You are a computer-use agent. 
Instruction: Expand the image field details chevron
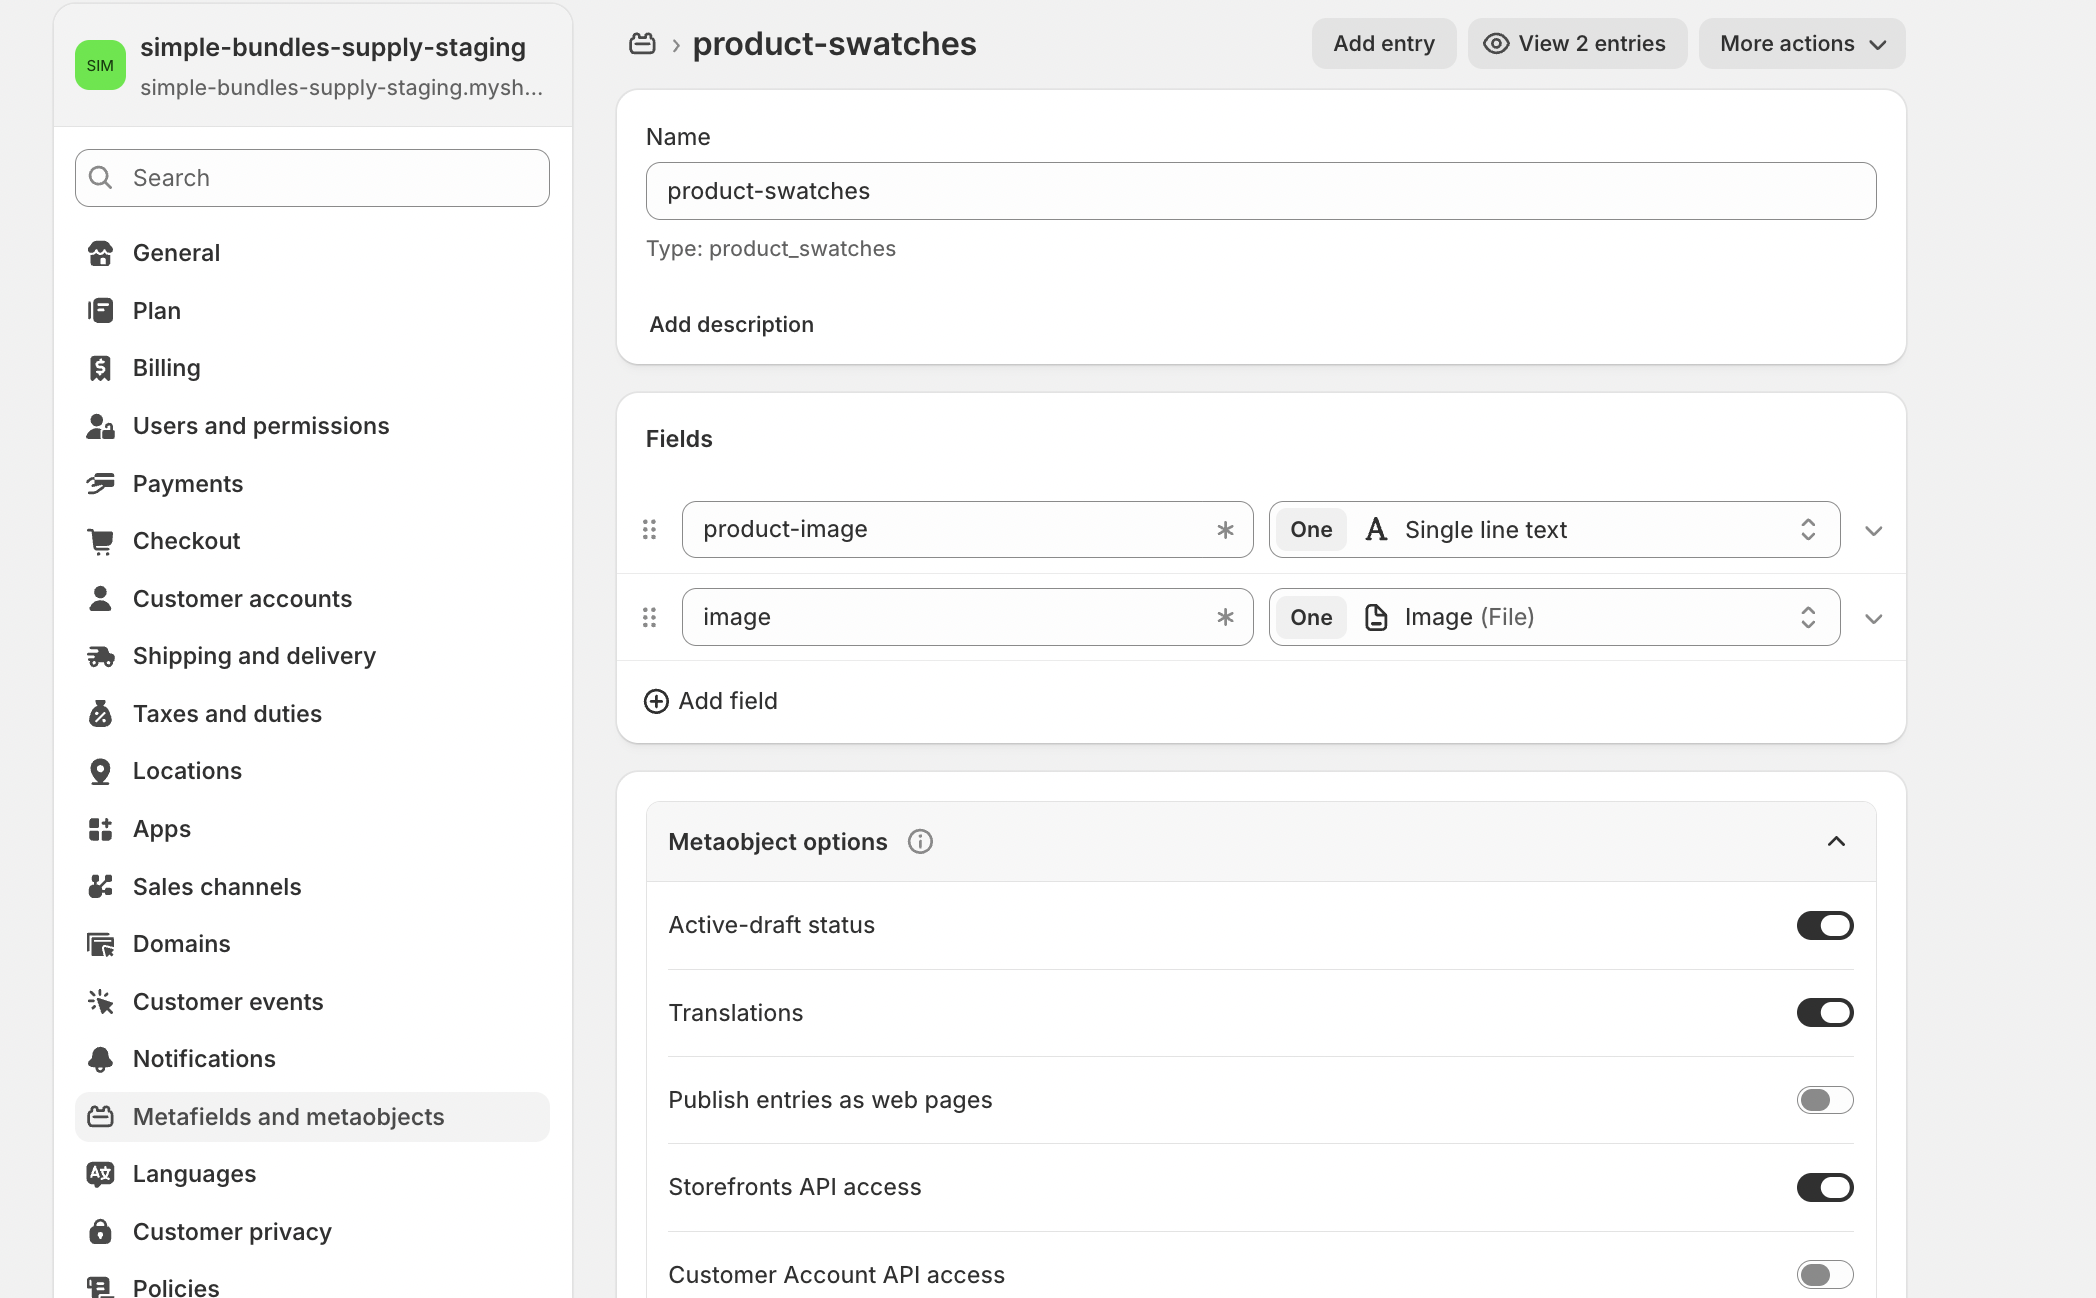click(1873, 619)
